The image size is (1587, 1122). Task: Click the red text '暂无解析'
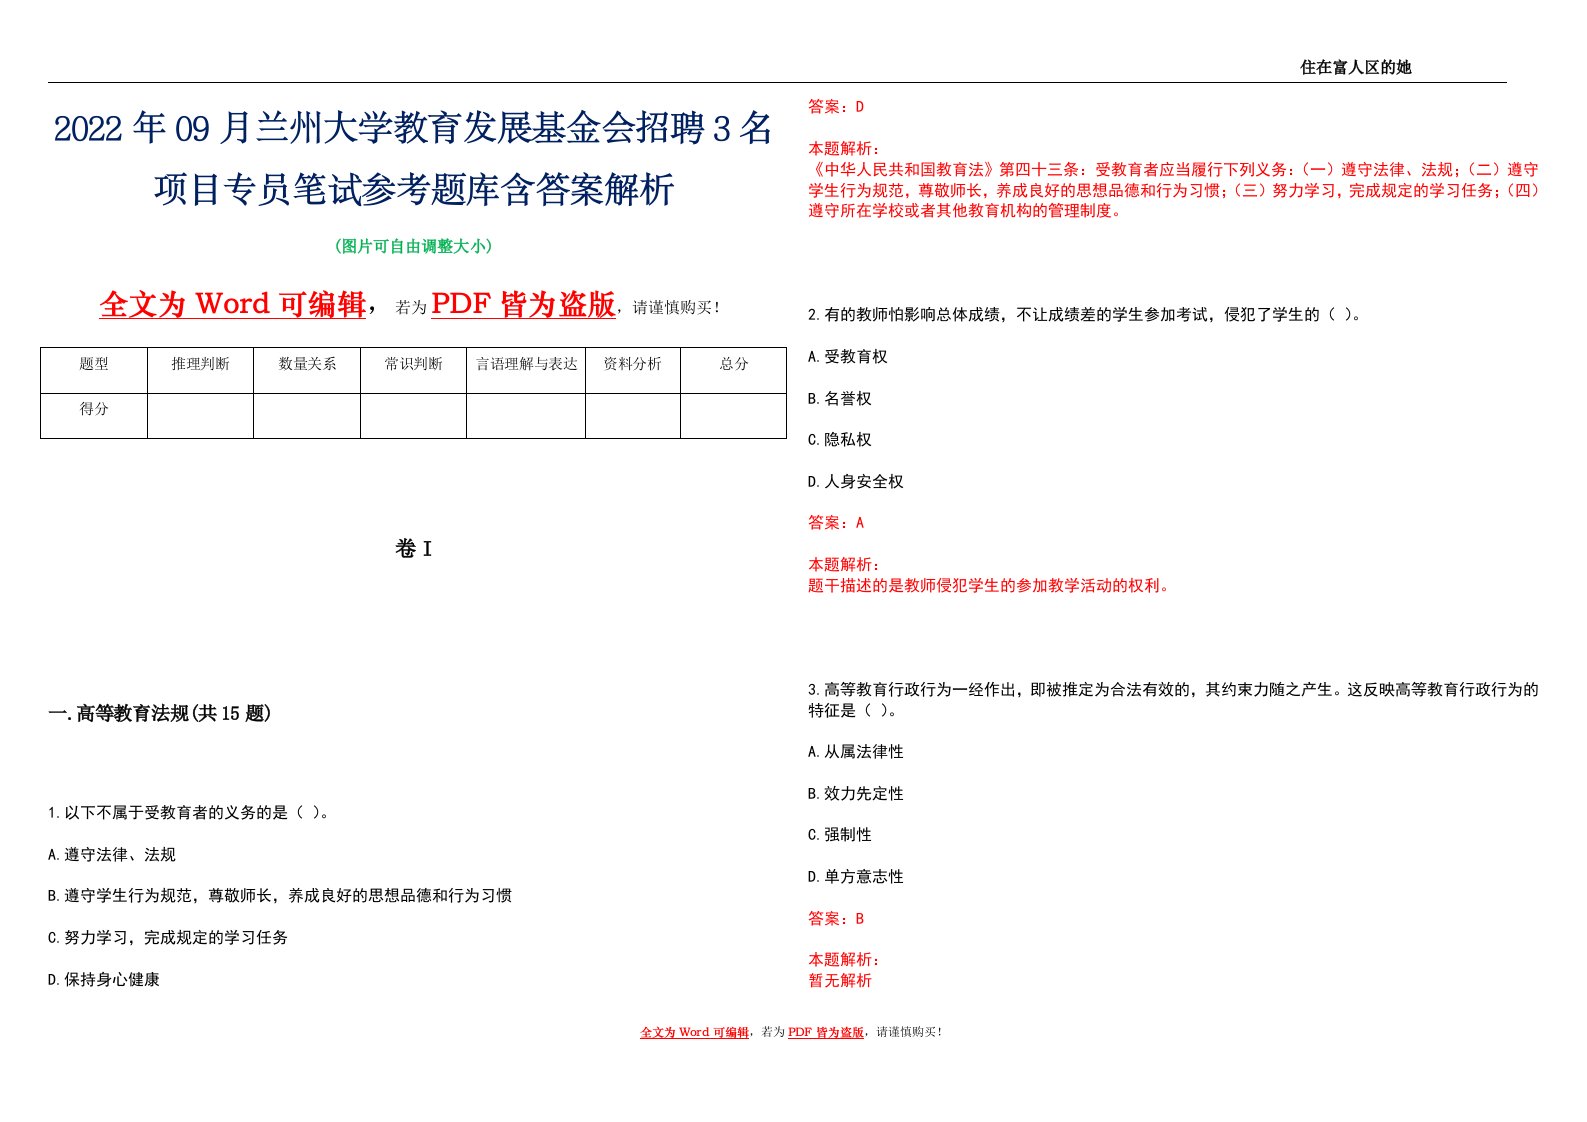pos(840,981)
